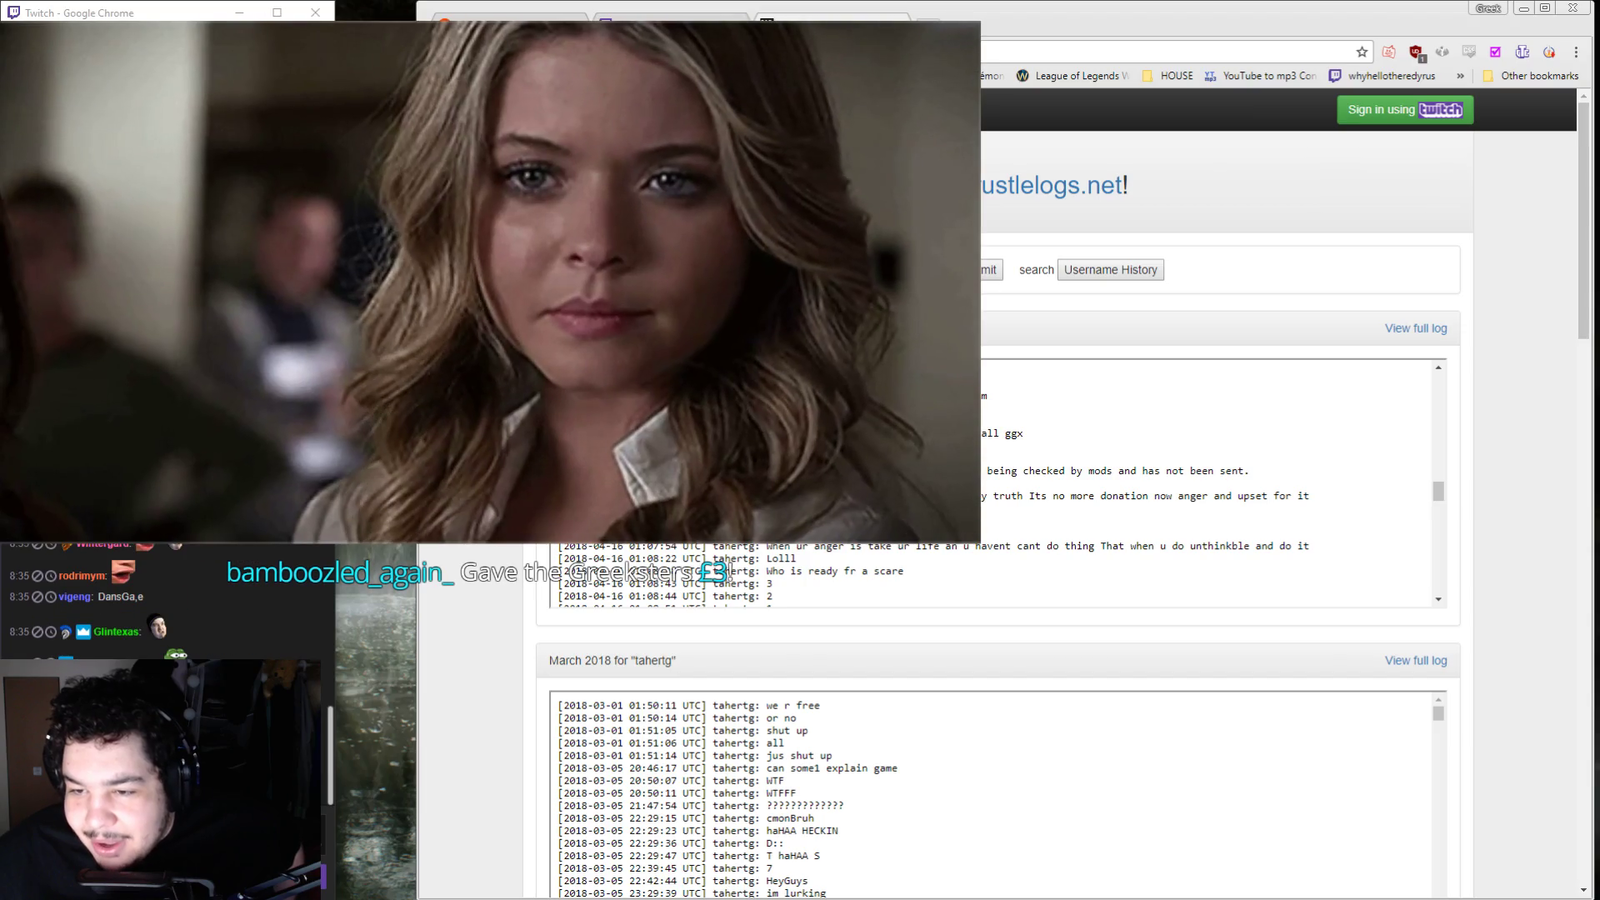Image resolution: width=1600 pixels, height=900 pixels.
Task: Click the orange circular extension icon
Action: tap(1549, 52)
